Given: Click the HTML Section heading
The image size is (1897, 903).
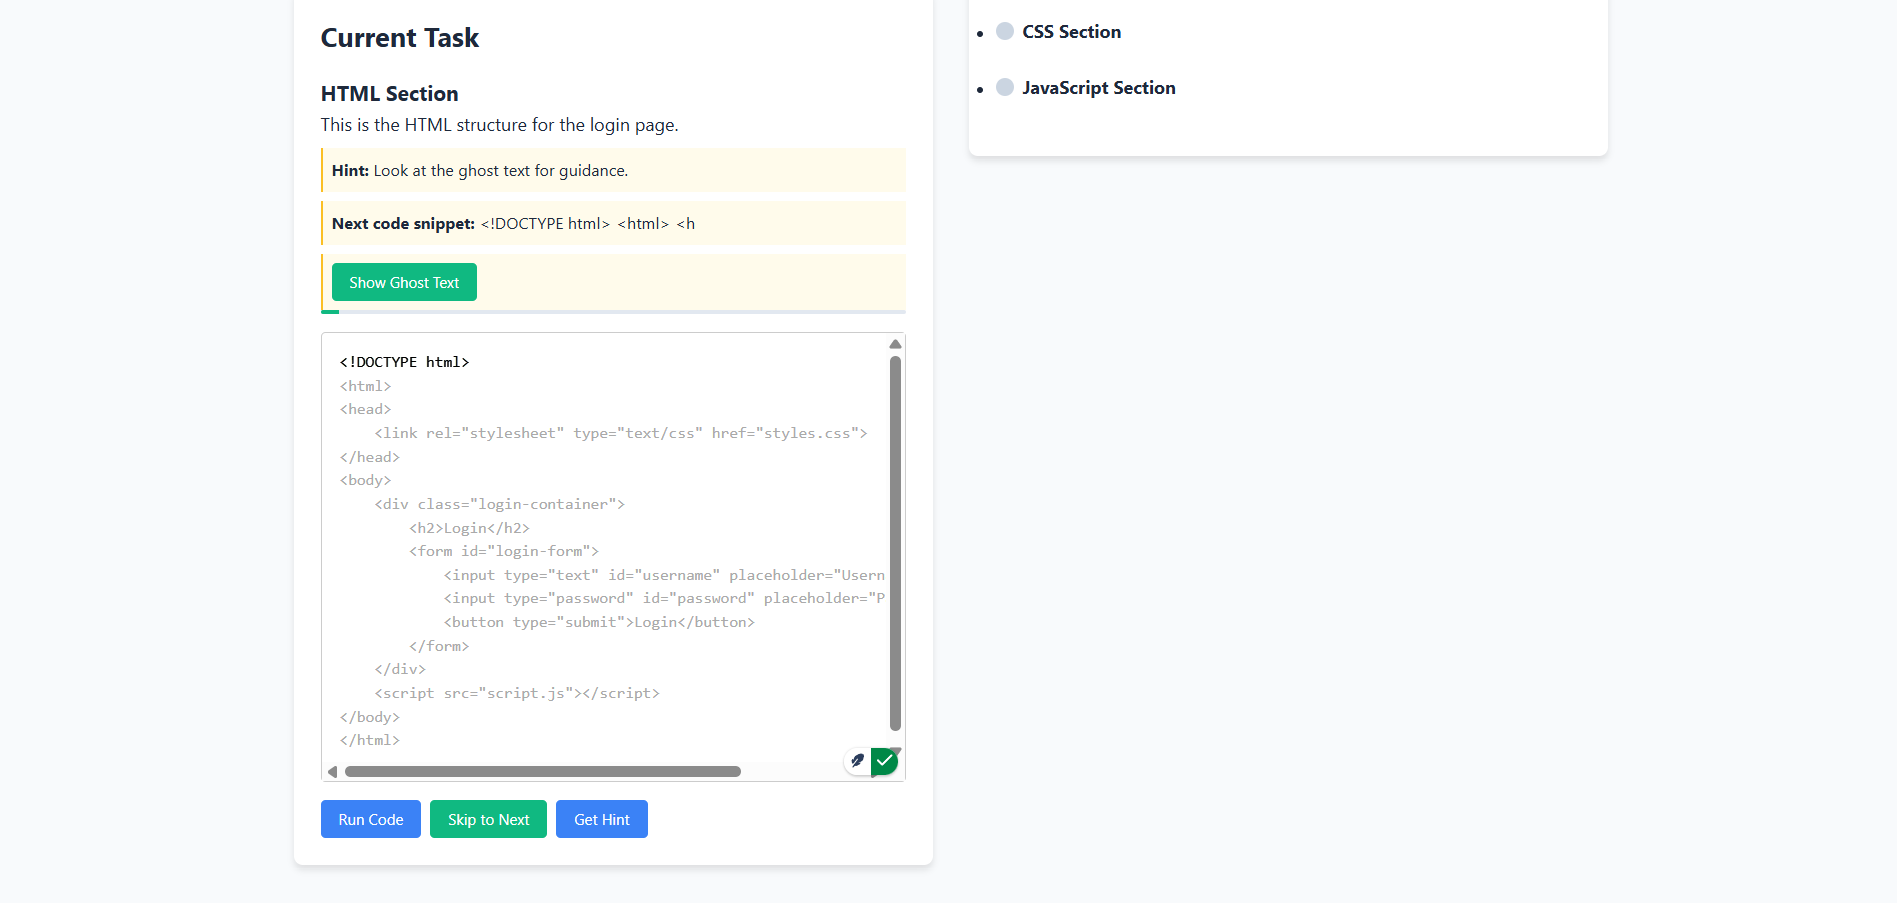Looking at the screenshot, I should click(x=389, y=94).
